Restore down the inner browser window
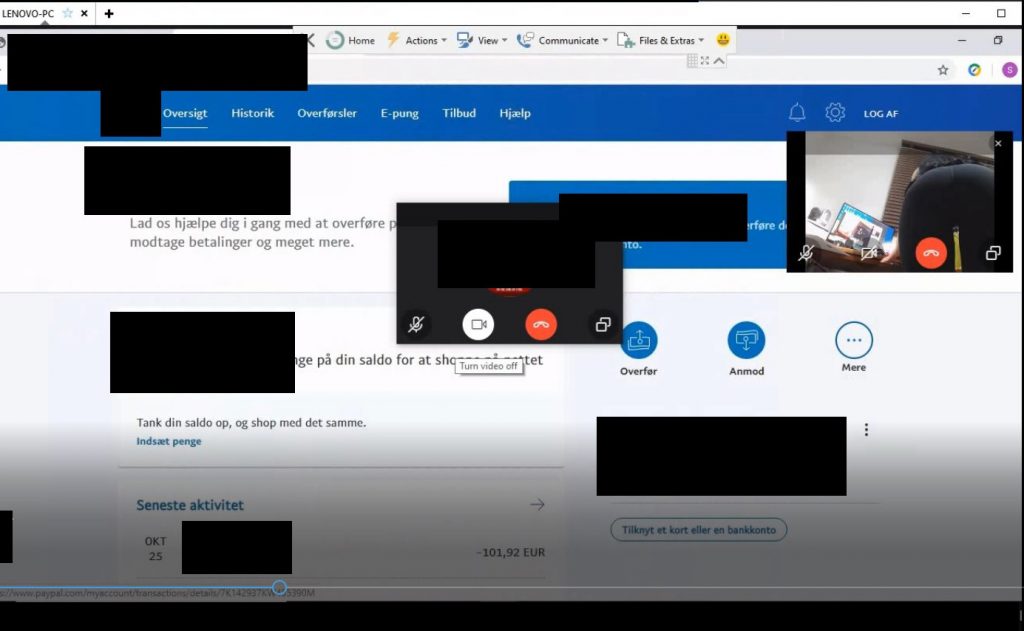 tap(998, 40)
